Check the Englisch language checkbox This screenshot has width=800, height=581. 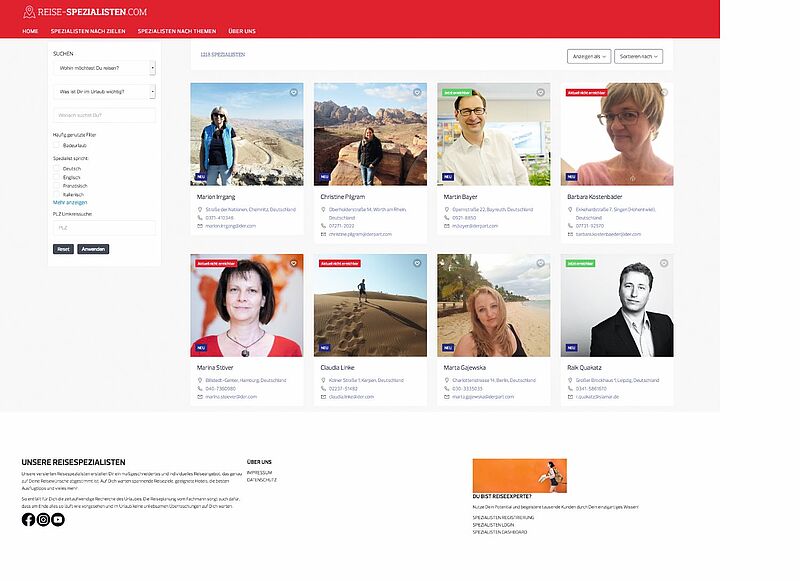click(x=57, y=177)
